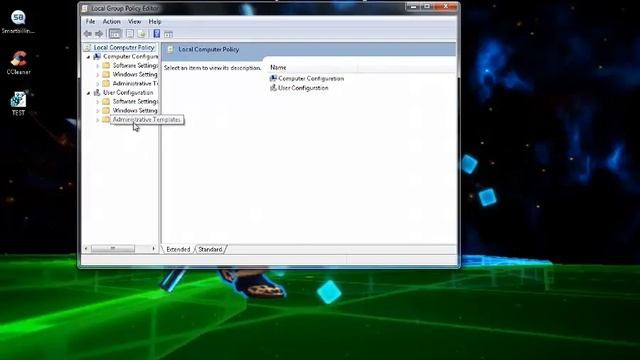This screenshot has height=360, width=640.
Task: Click the folder icon of Windows Settings under User Configuration
Action: point(106,110)
